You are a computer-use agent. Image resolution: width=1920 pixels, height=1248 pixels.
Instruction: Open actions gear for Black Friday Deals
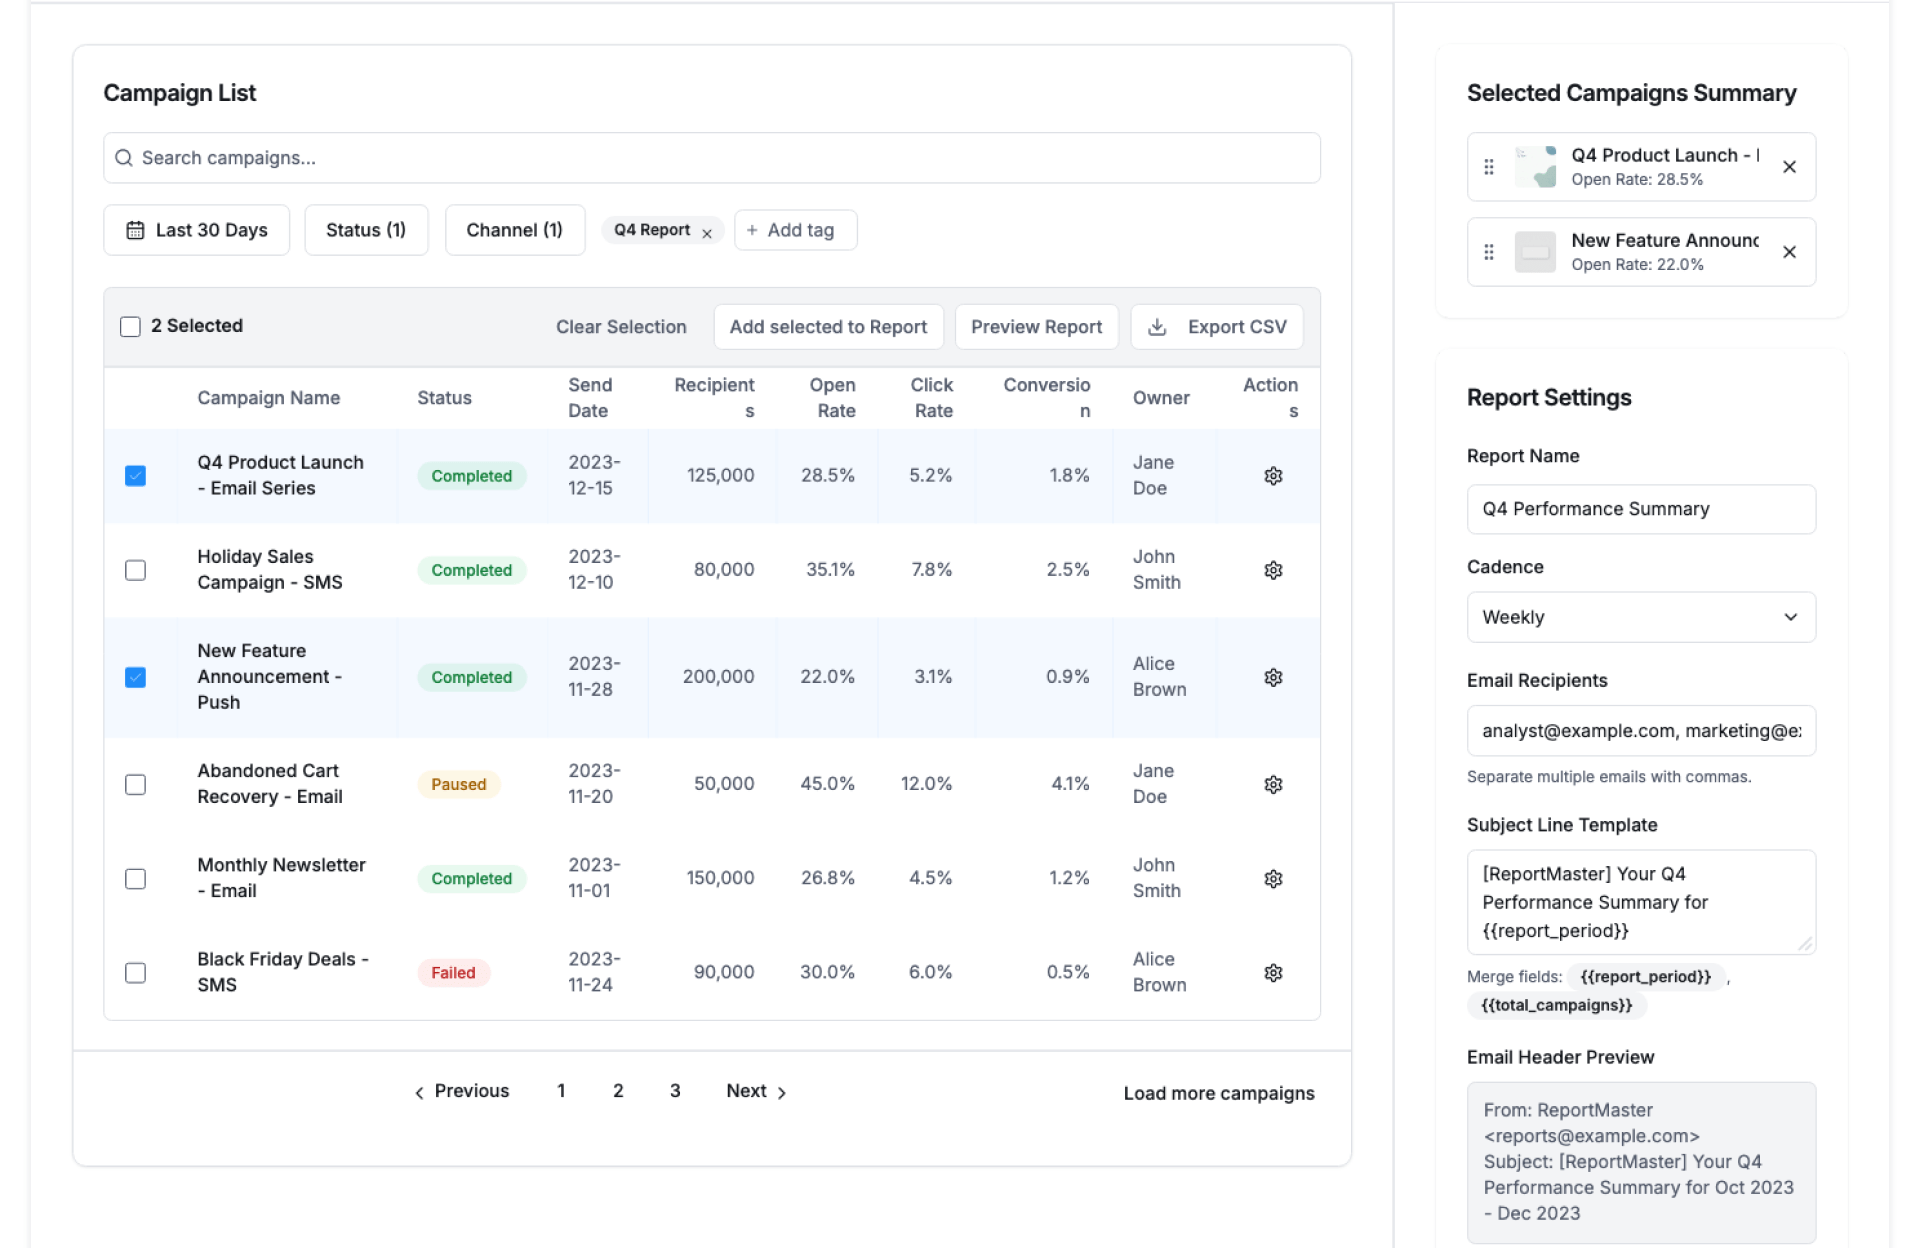[1272, 973]
